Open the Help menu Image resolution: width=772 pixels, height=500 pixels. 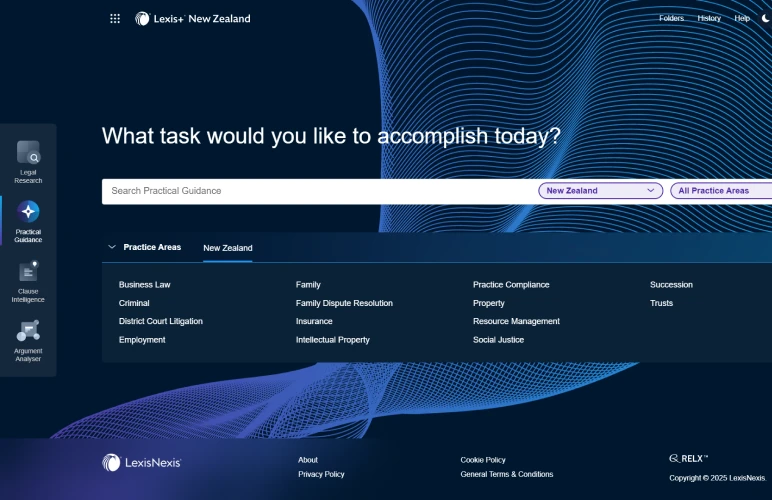point(742,18)
